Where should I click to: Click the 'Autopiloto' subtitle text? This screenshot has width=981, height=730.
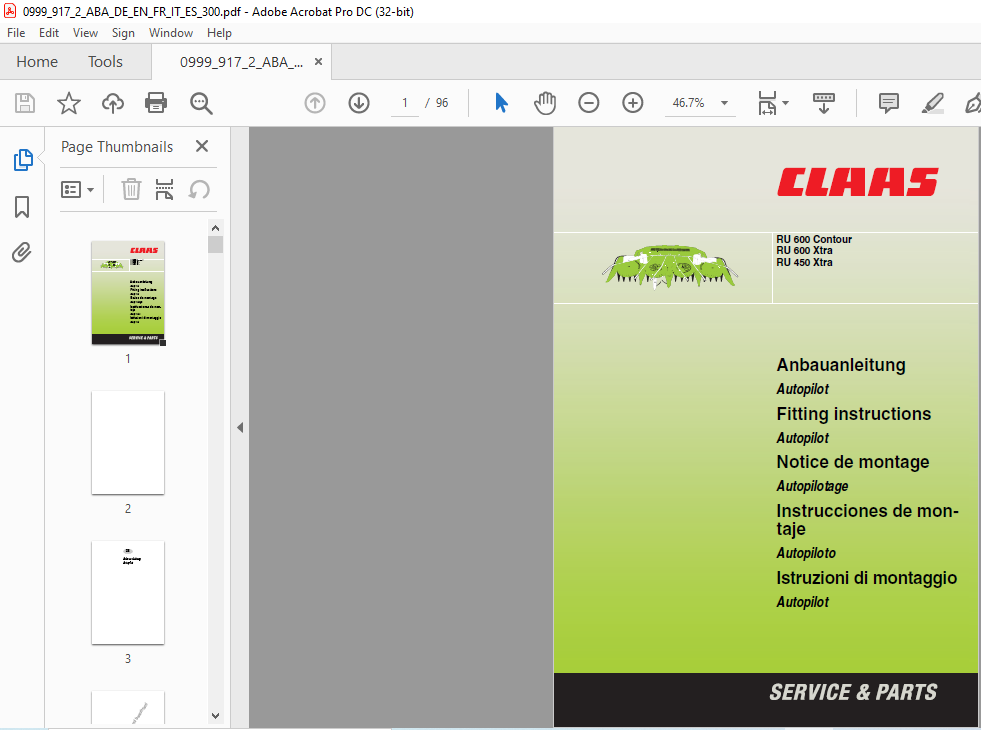(x=806, y=553)
